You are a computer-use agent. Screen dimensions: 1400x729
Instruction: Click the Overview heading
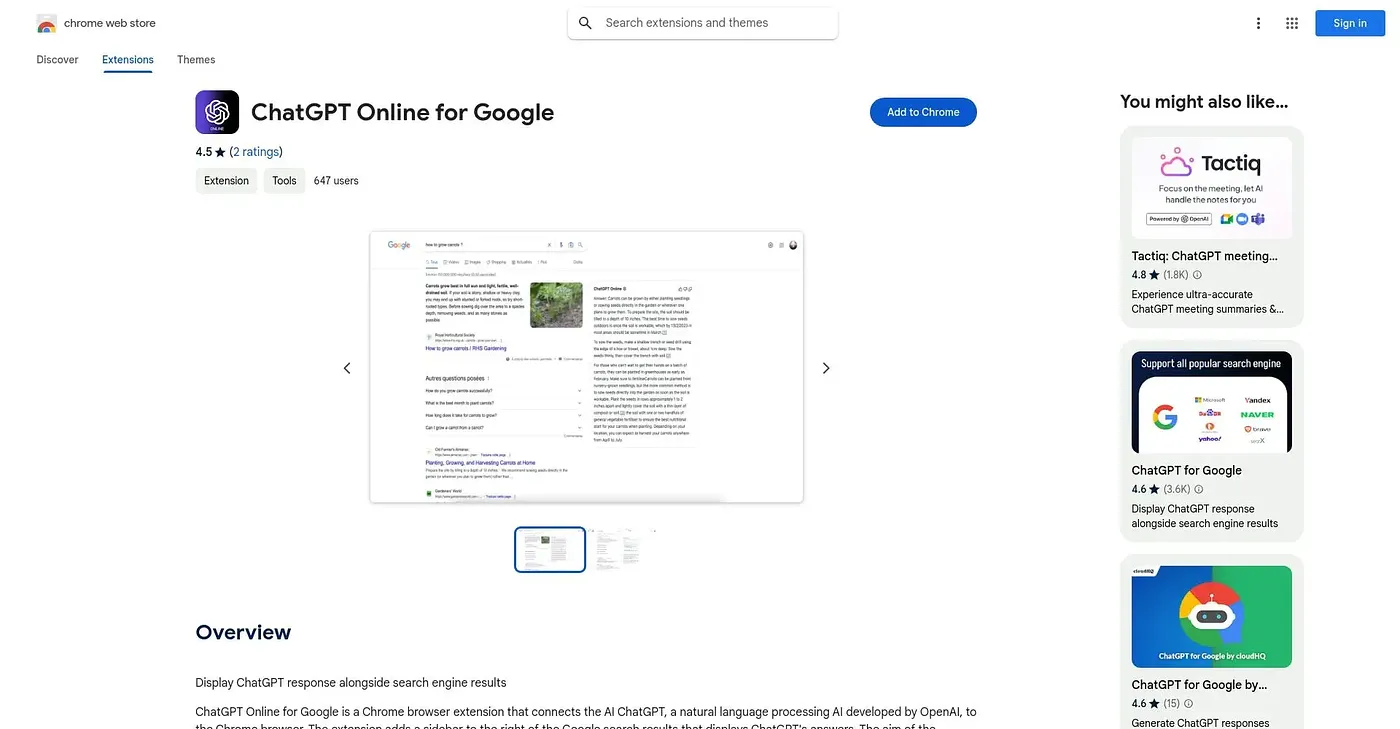[243, 632]
